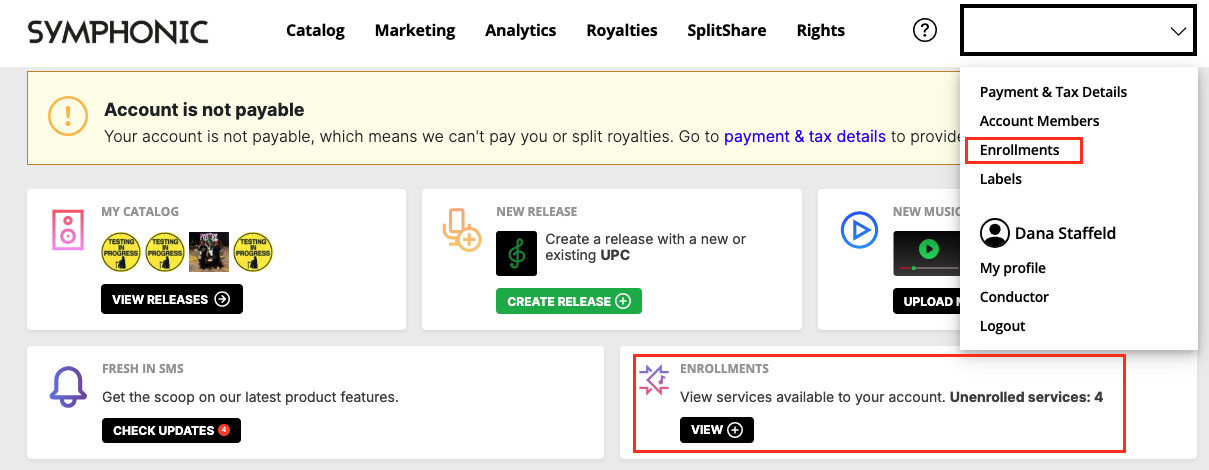
Task: Click the green play button on music player
Action: [929, 249]
